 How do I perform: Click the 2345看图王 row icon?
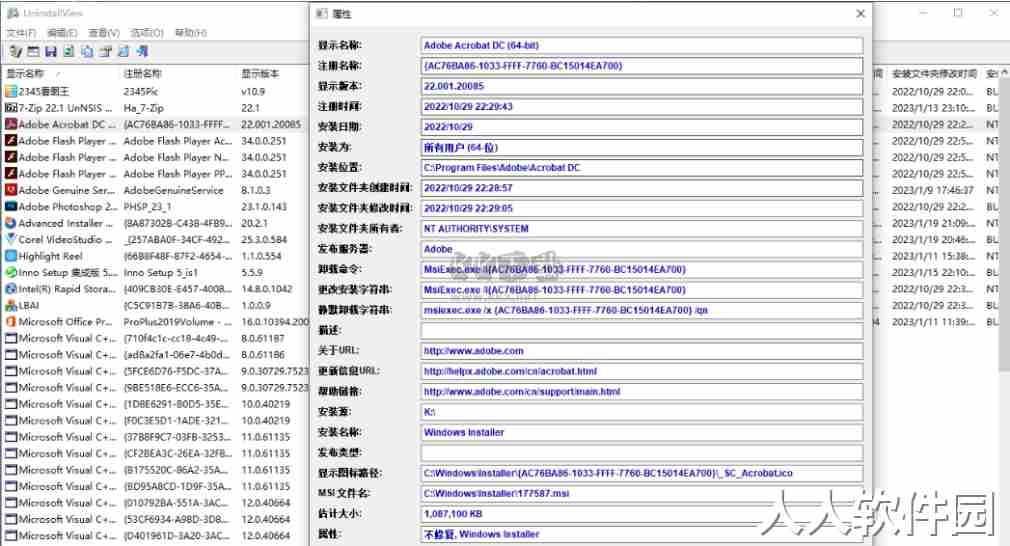(x=10, y=91)
